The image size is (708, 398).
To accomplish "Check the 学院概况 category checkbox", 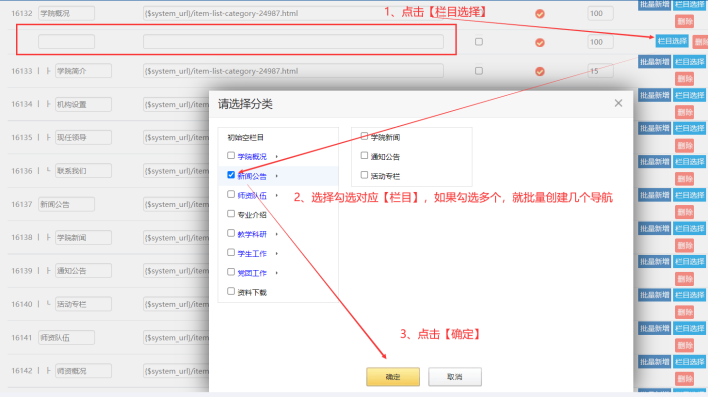I will (x=231, y=155).
